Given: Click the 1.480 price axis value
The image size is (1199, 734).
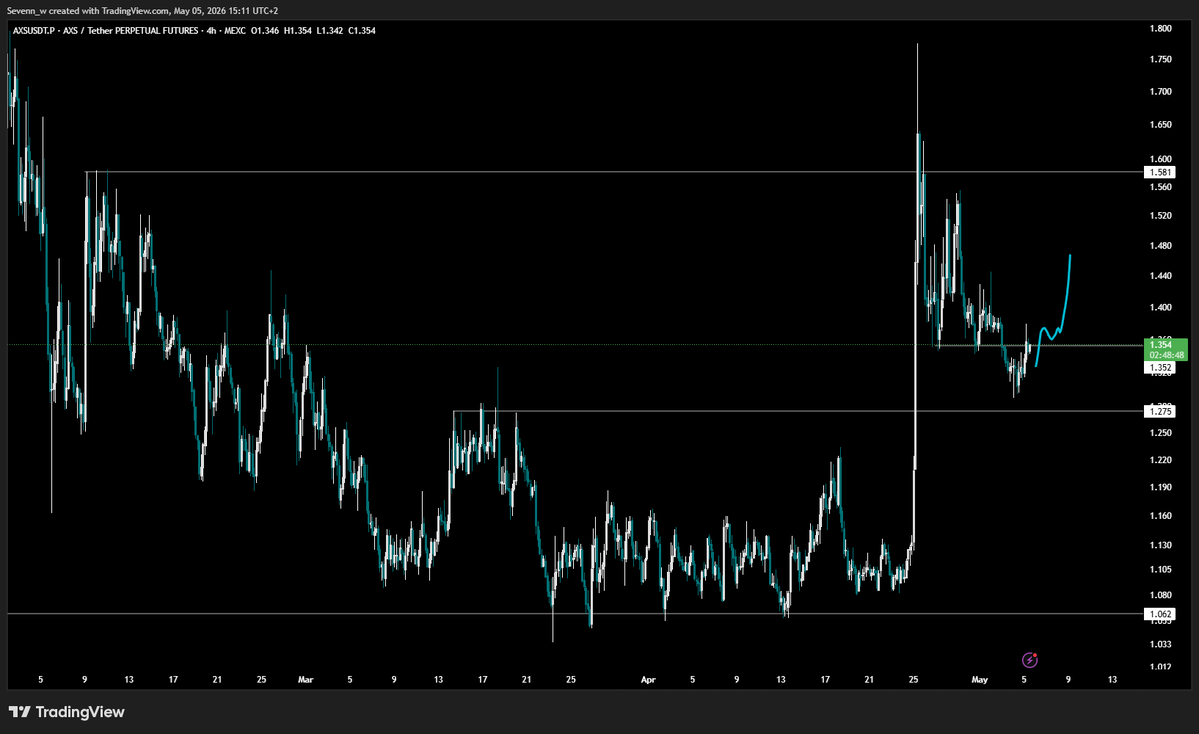Looking at the screenshot, I should [x=1160, y=245].
